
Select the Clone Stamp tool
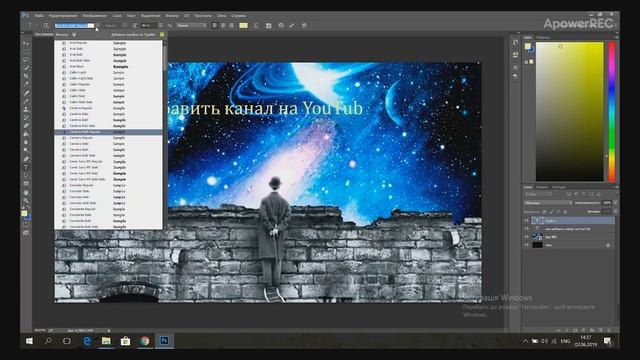27,109
